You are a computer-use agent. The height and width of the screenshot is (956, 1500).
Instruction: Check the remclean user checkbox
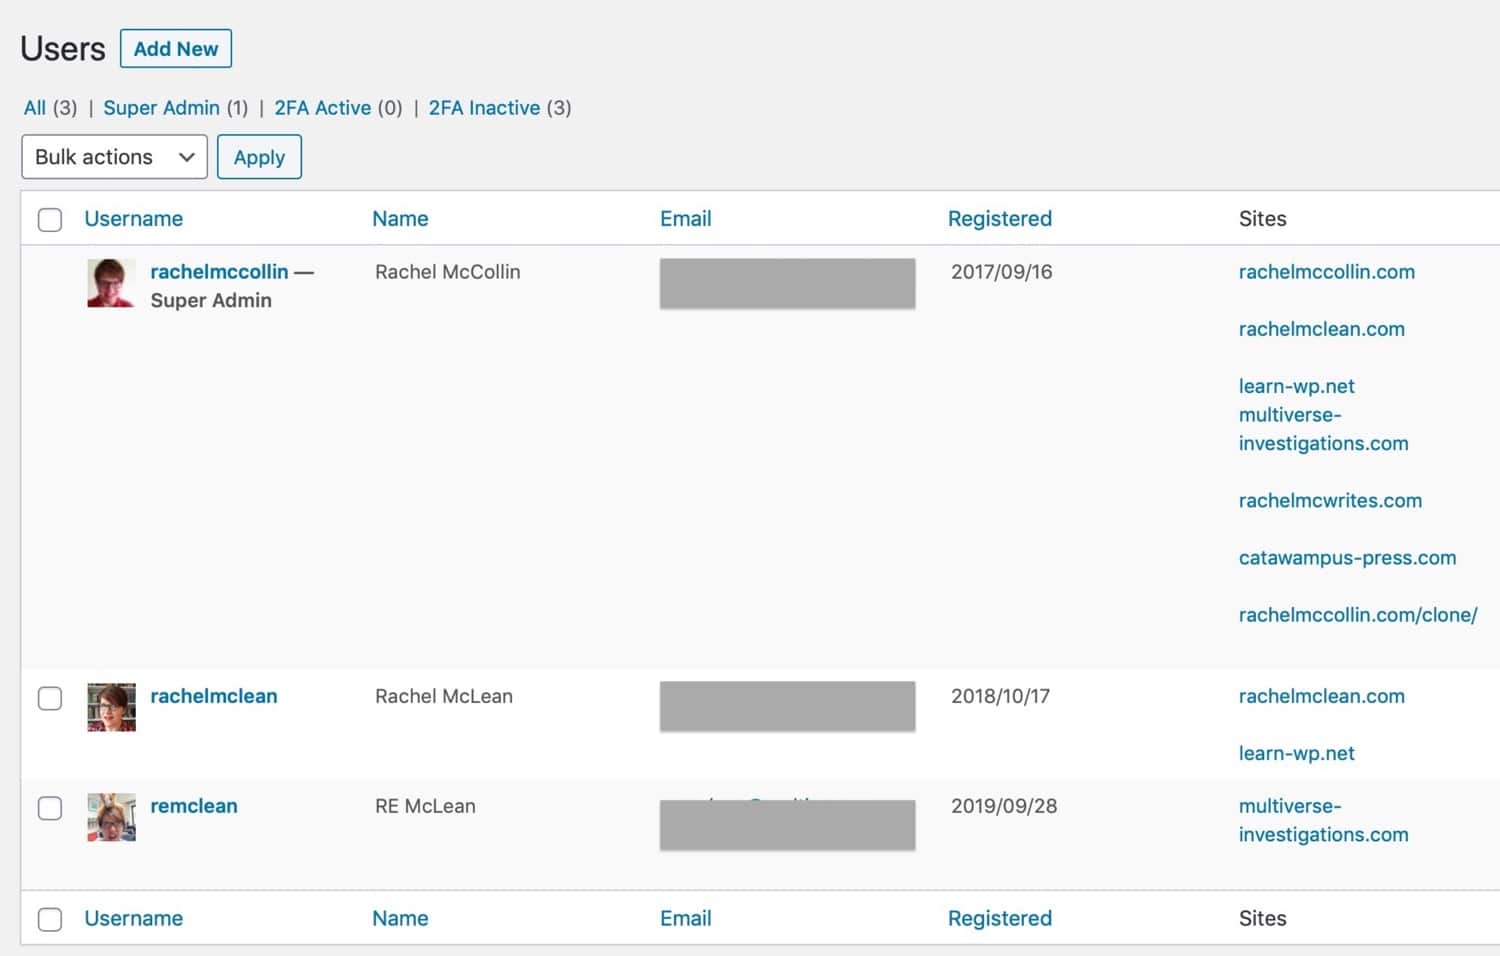coord(50,808)
